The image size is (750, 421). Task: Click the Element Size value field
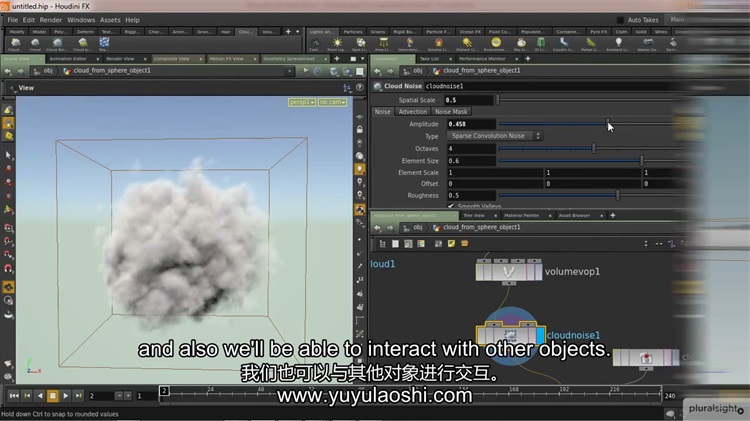click(470, 161)
